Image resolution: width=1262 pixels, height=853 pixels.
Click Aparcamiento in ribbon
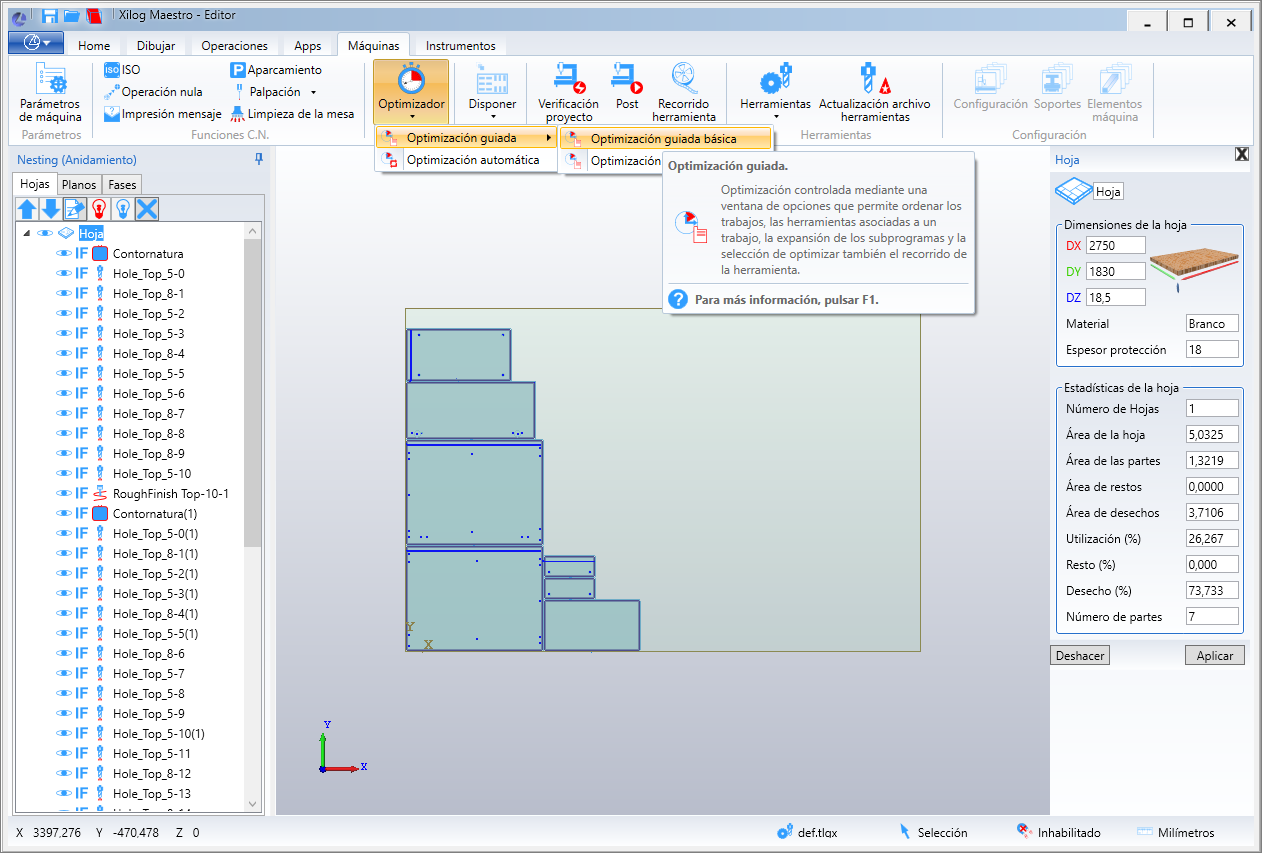tap(276, 70)
